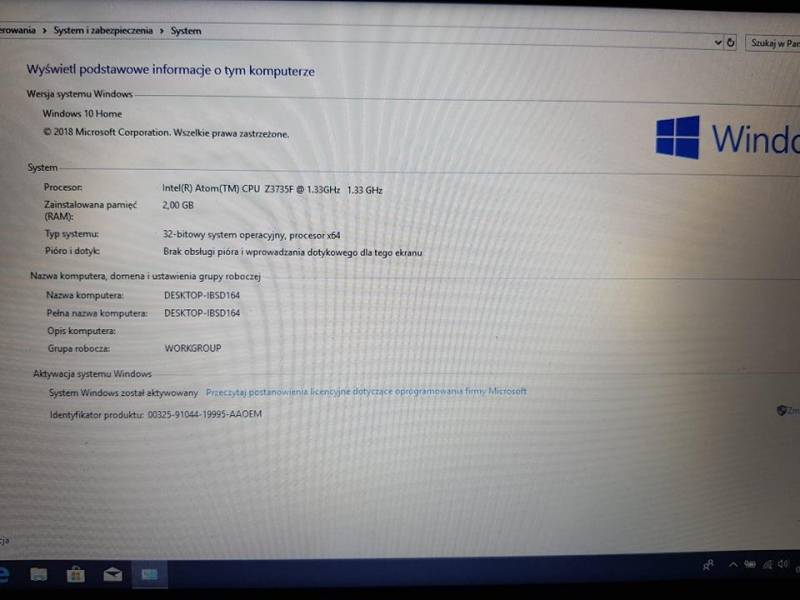Viewport: 800px width, 600px height.
Task: Click the Windows logo graphic
Action: click(x=678, y=137)
